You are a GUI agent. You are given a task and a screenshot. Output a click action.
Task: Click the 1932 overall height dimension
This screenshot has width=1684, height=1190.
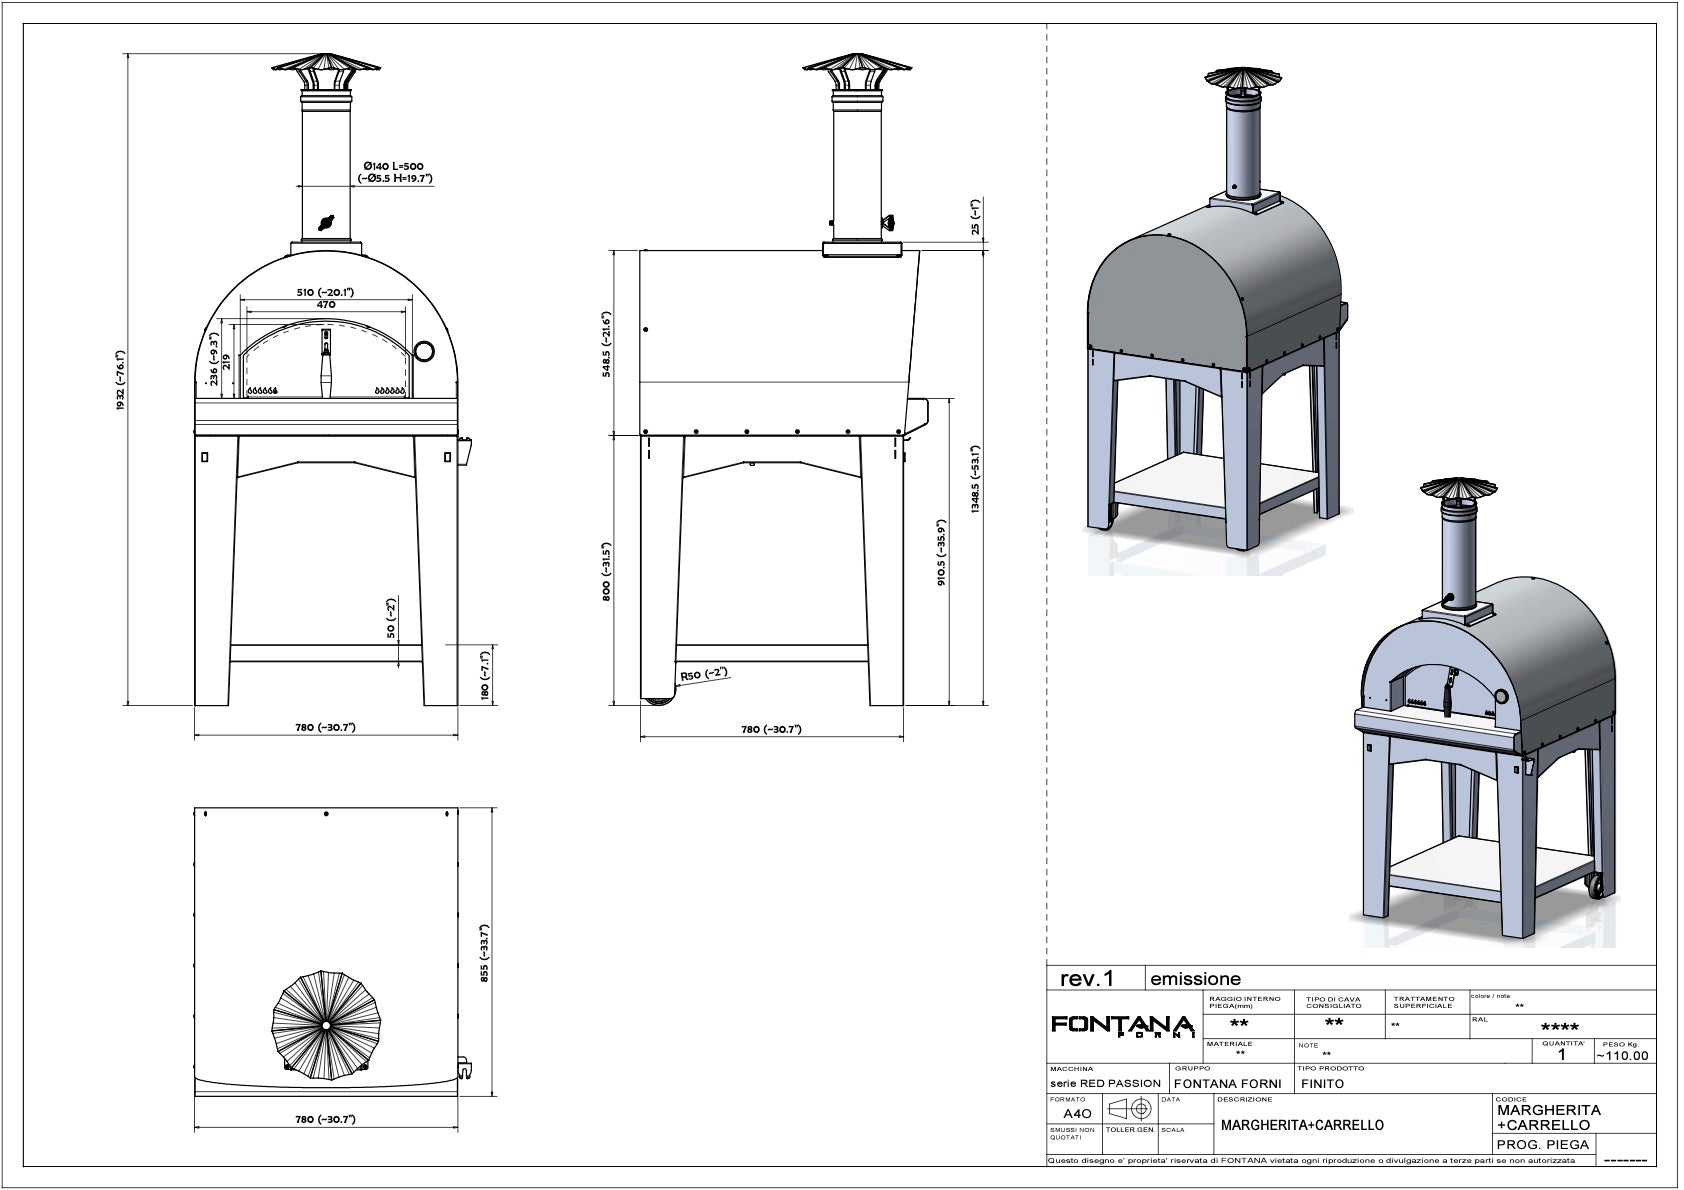pos(120,381)
